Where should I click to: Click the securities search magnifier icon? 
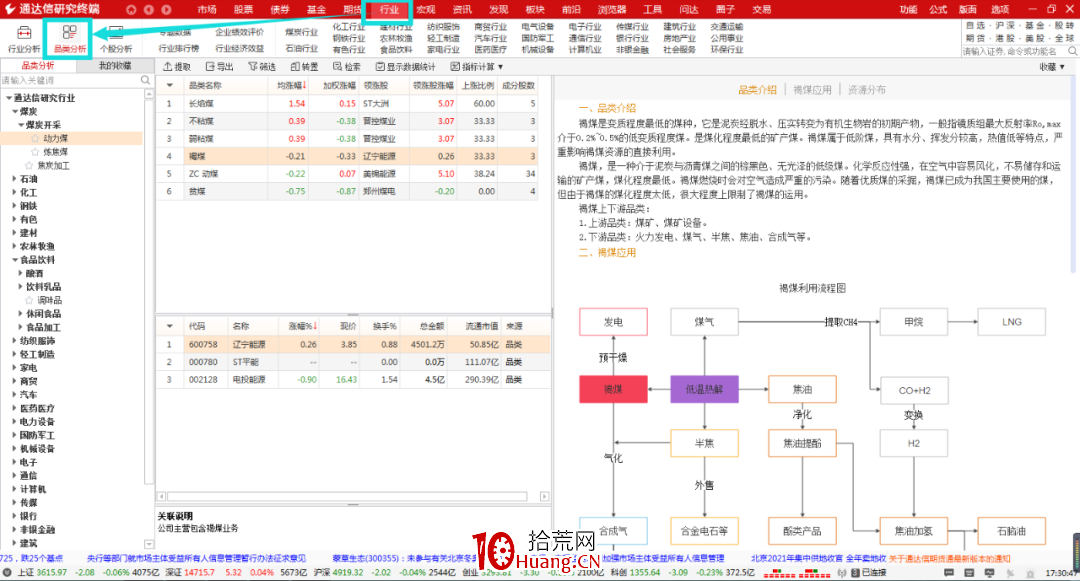1072,51
